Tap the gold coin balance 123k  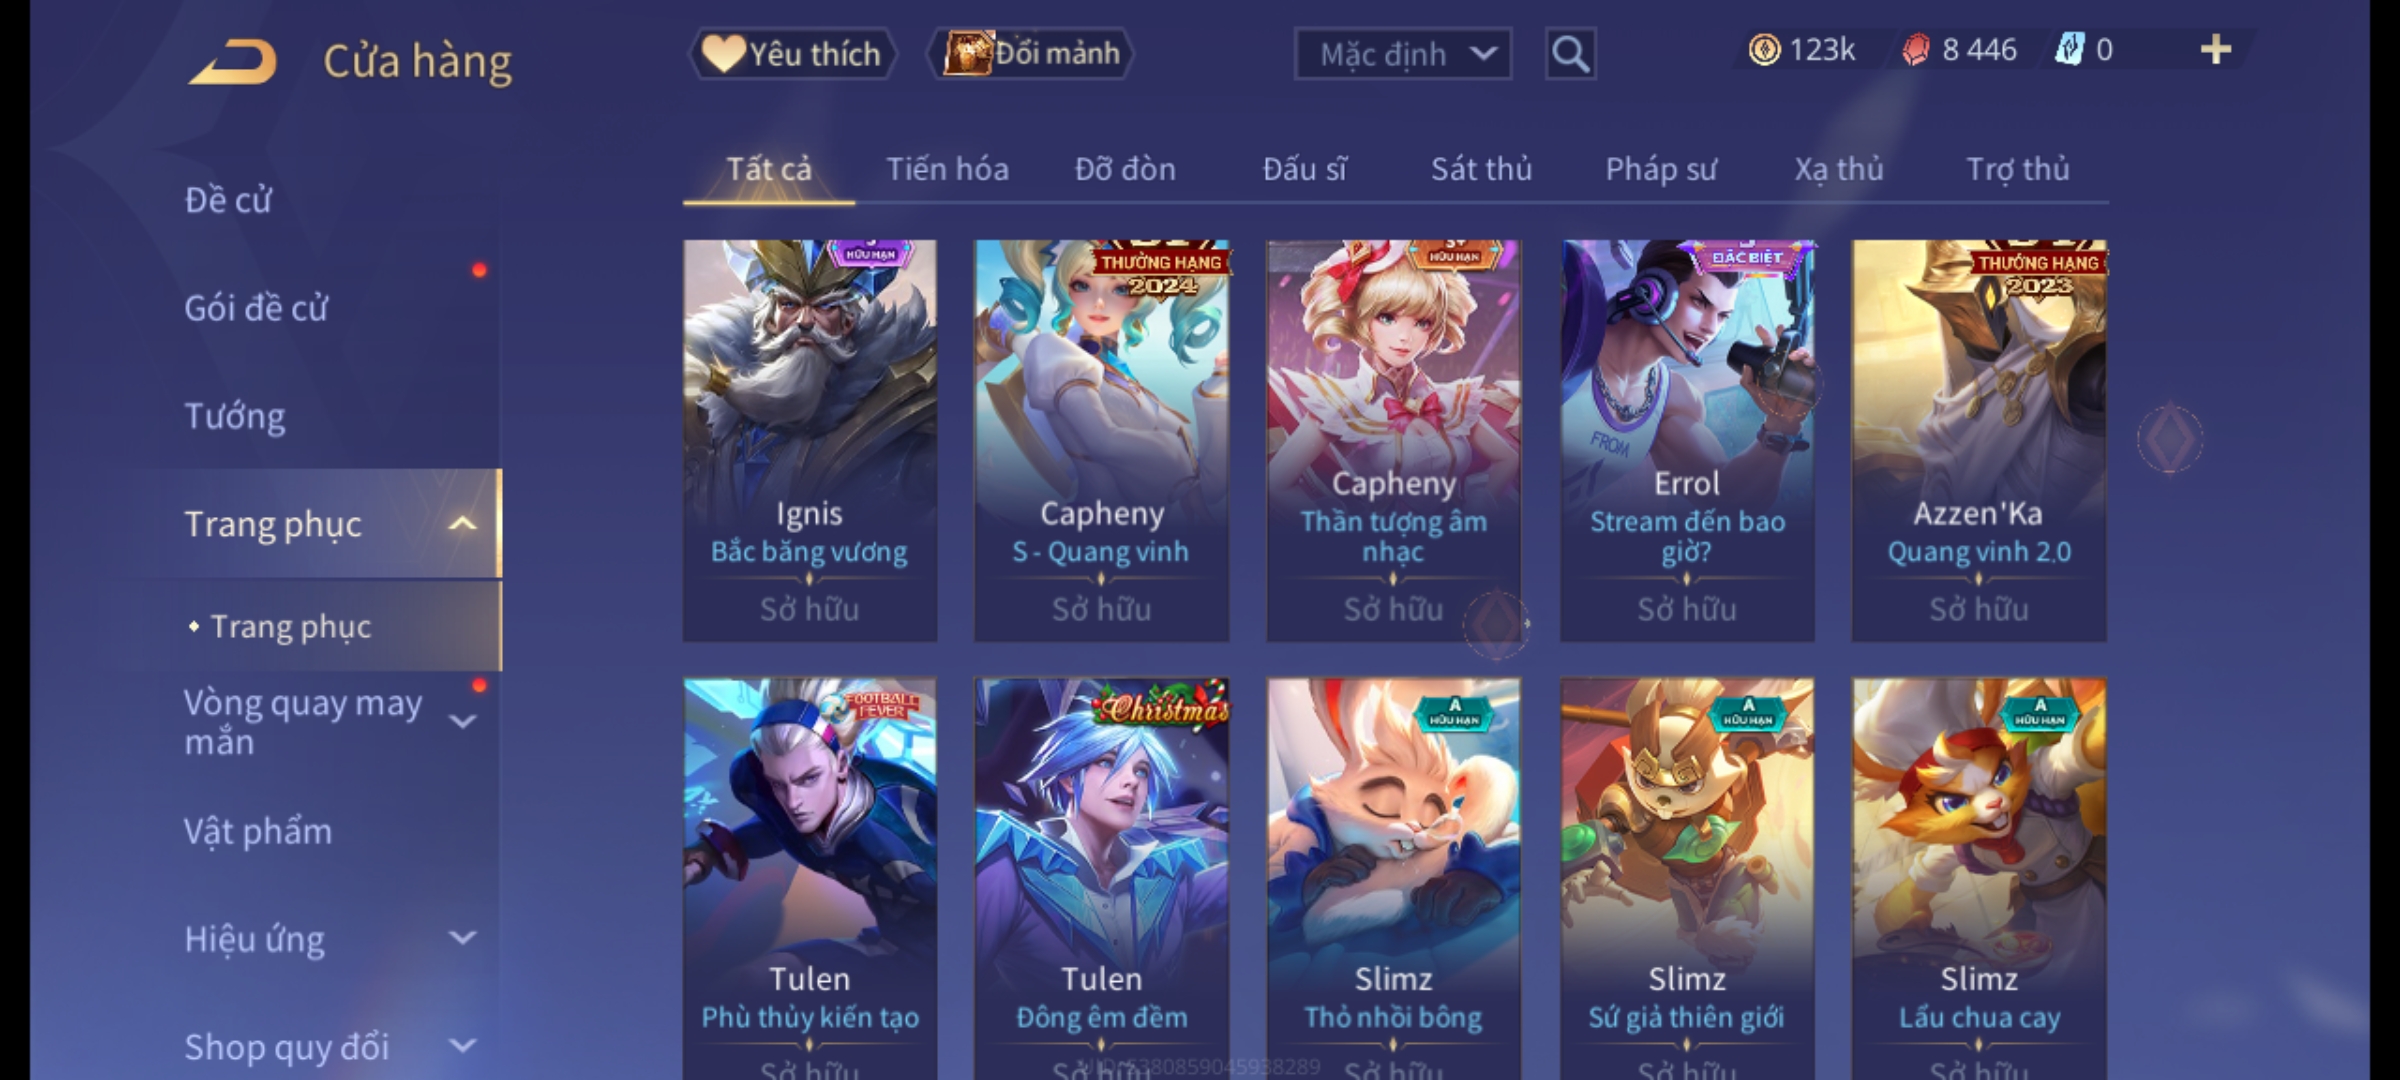[x=1802, y=50]
